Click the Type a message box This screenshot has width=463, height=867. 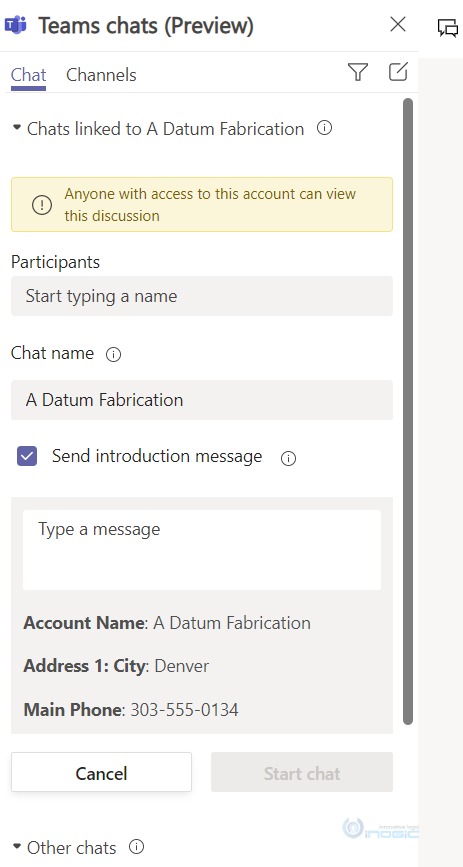tap(202, 550)
